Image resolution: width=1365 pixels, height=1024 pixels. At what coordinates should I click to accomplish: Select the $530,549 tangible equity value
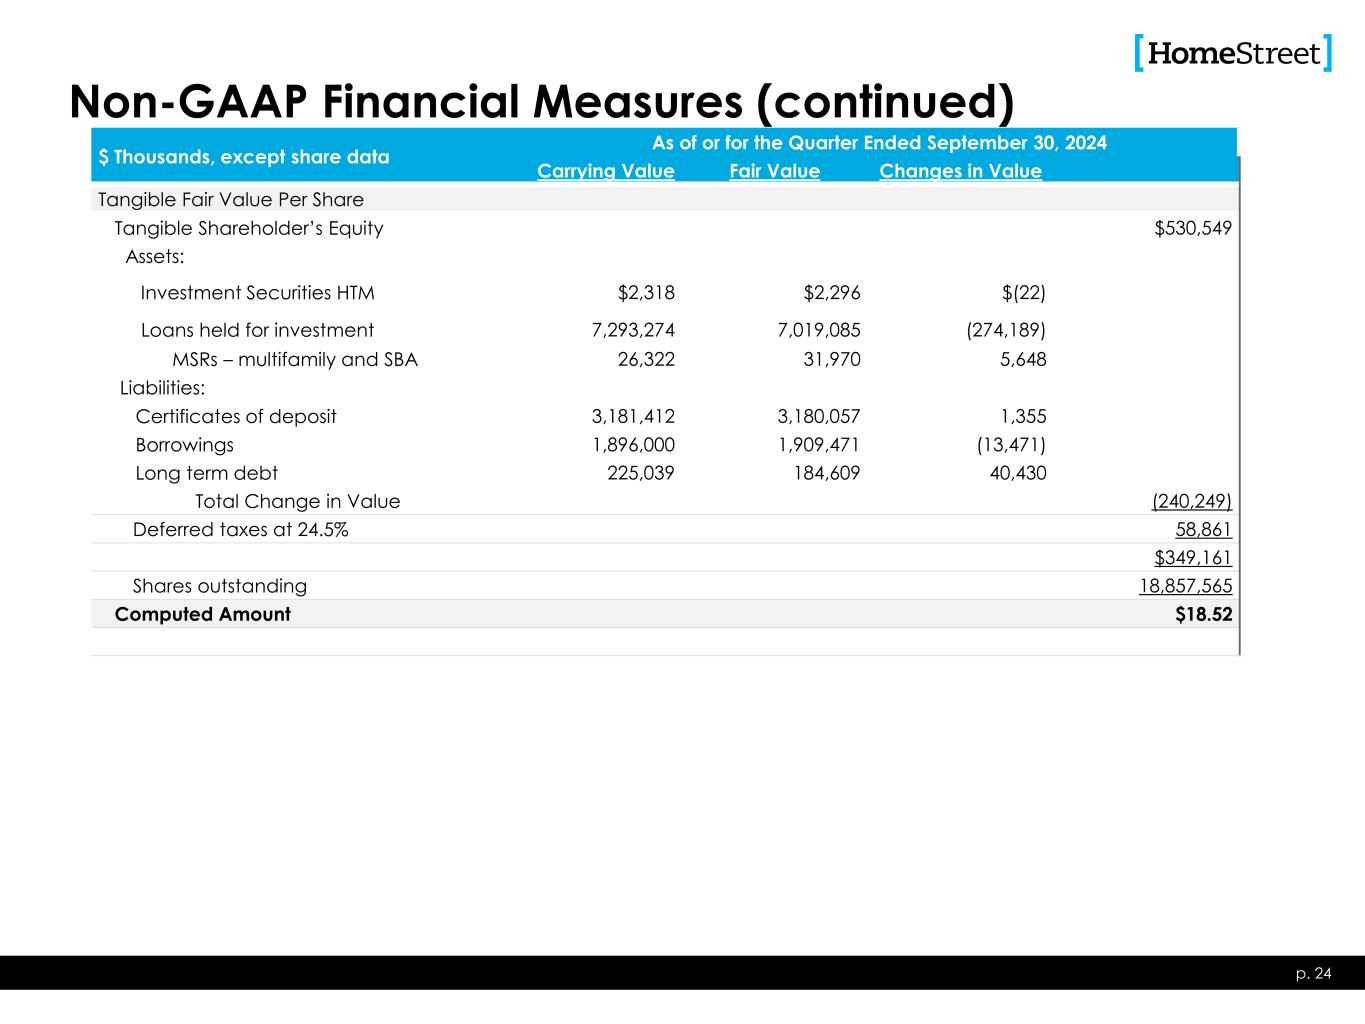click(1193, 228)
